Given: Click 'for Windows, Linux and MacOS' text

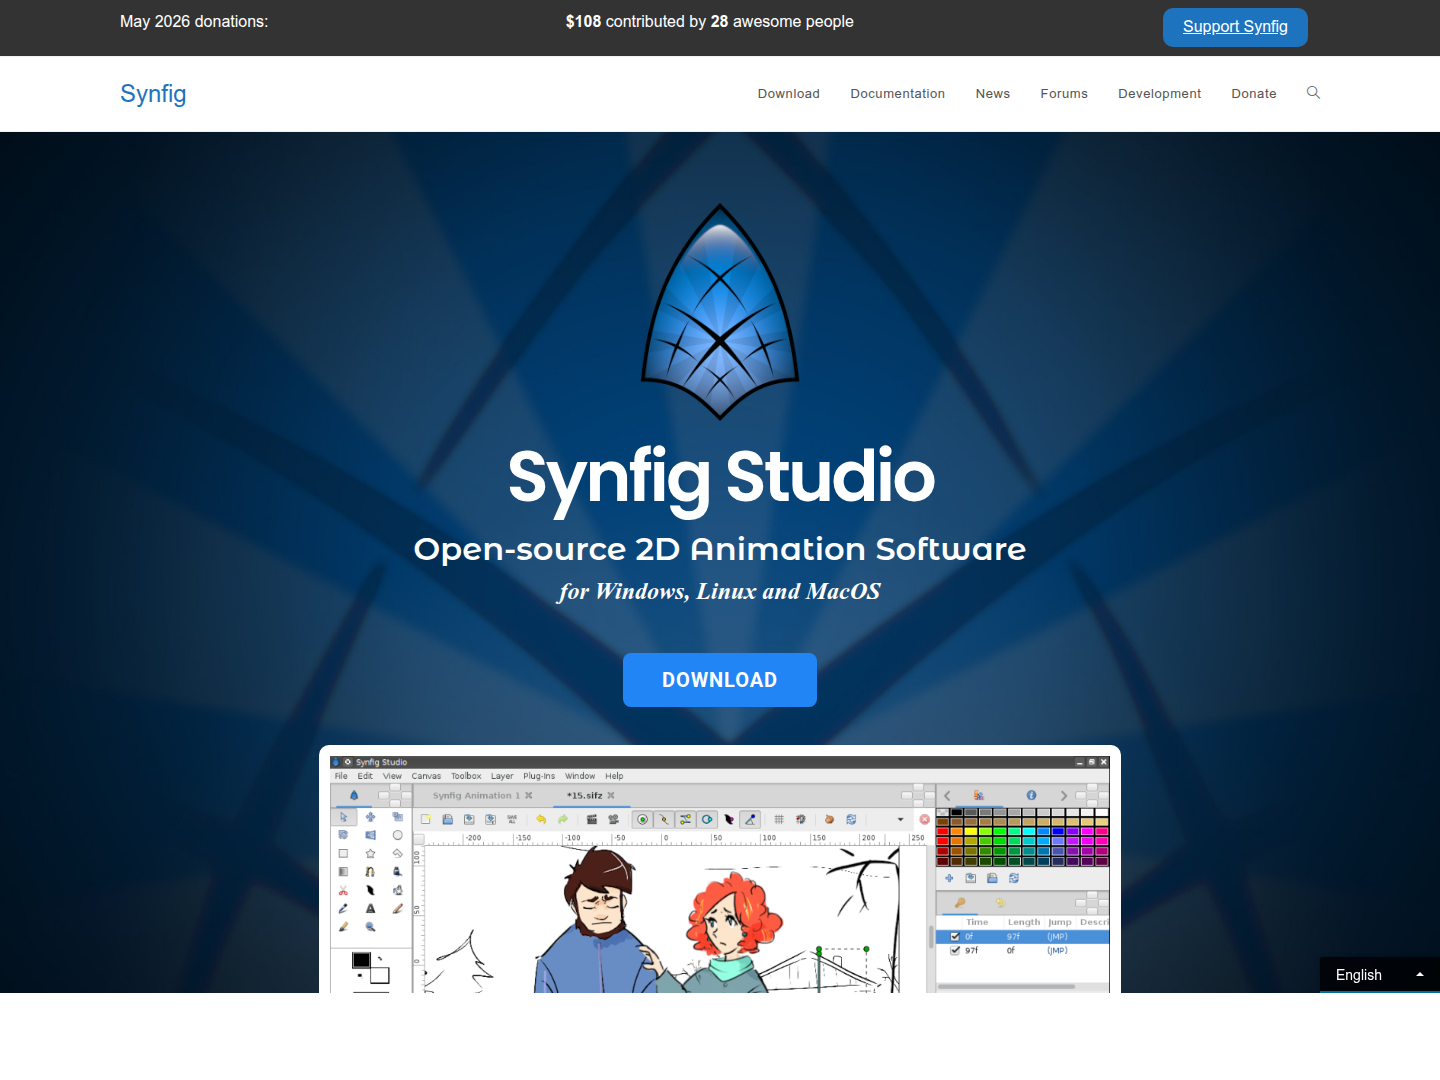Looking at the screenshot, I should tap(720, 591).
